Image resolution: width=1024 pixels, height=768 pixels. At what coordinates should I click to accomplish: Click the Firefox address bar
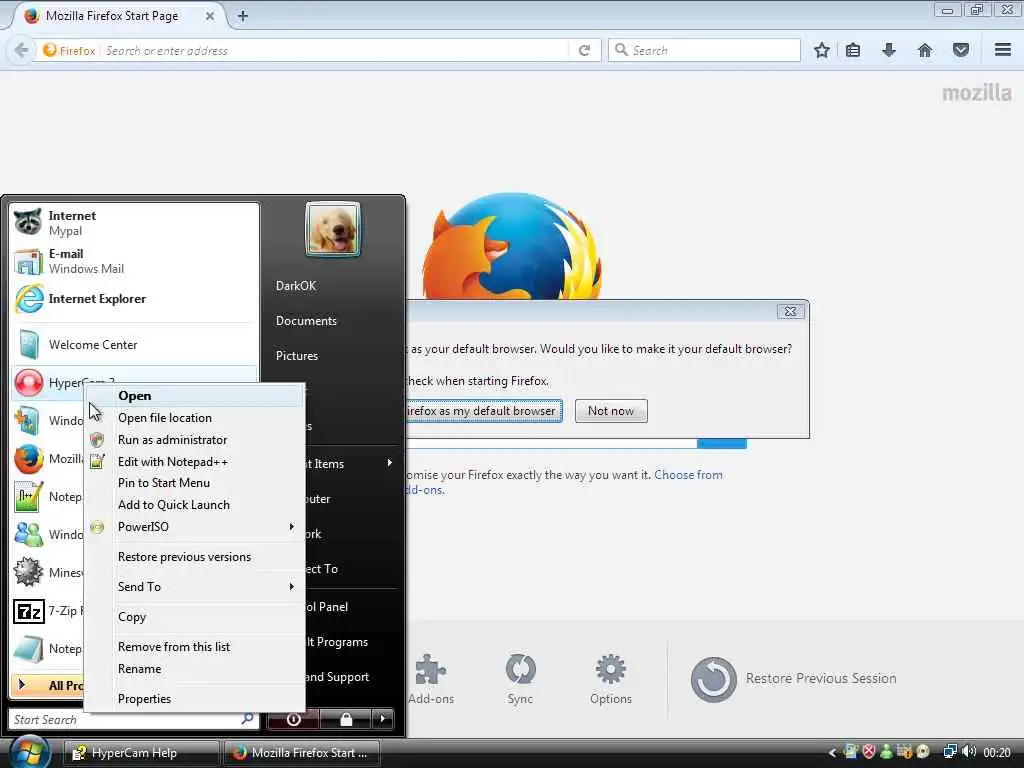tap(333, 50)
